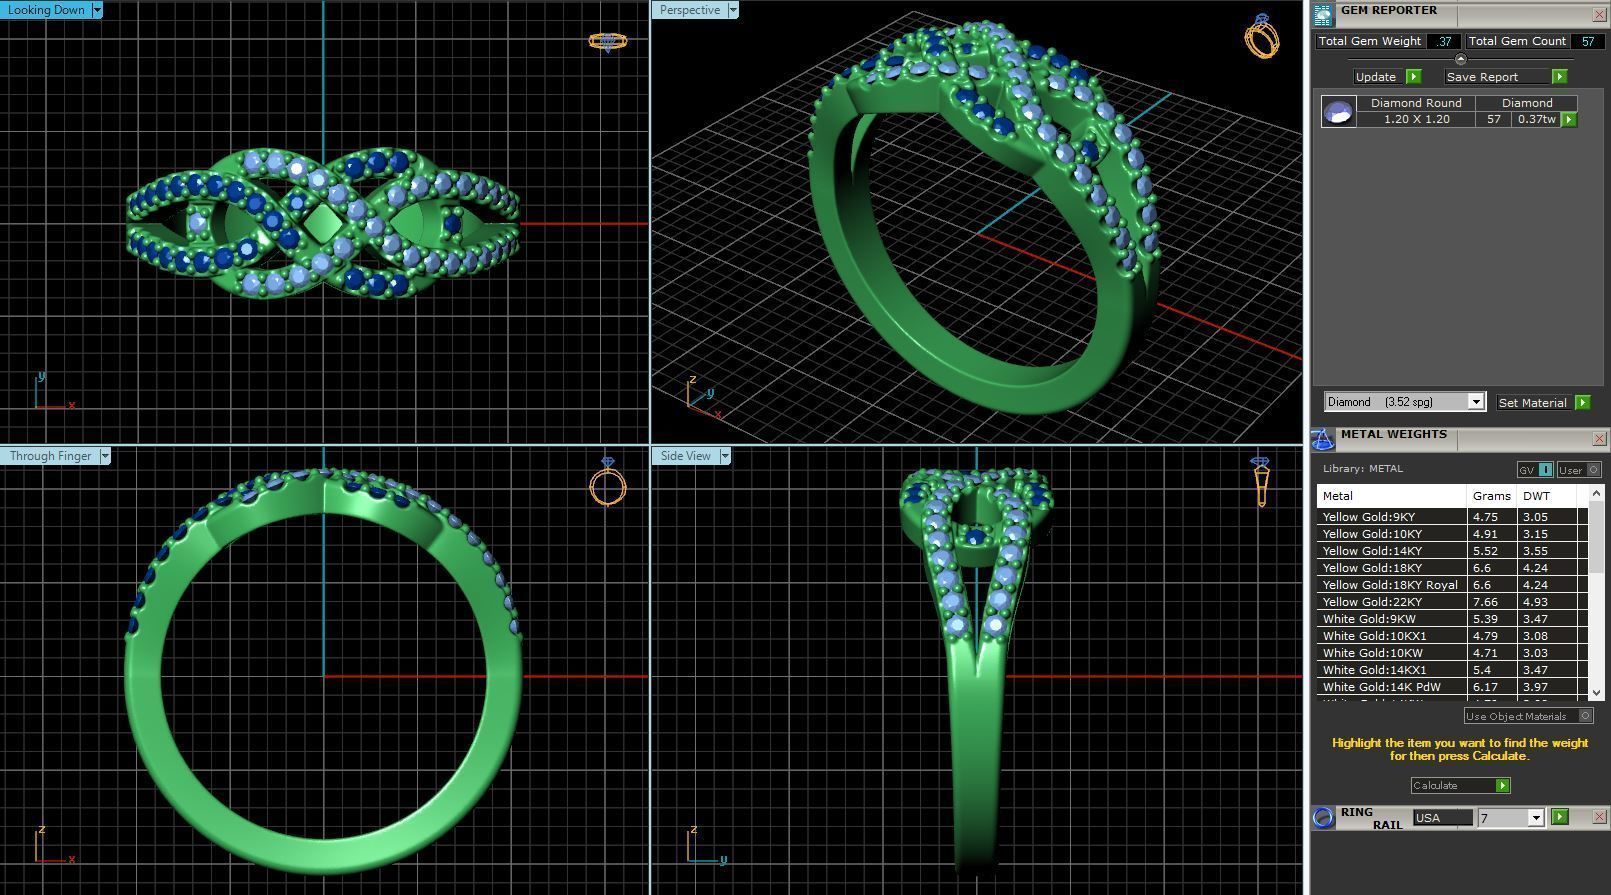Click the Ring Rail green apply arrow
This screenshot has width=1611, height=895.
click(1559, 817)
